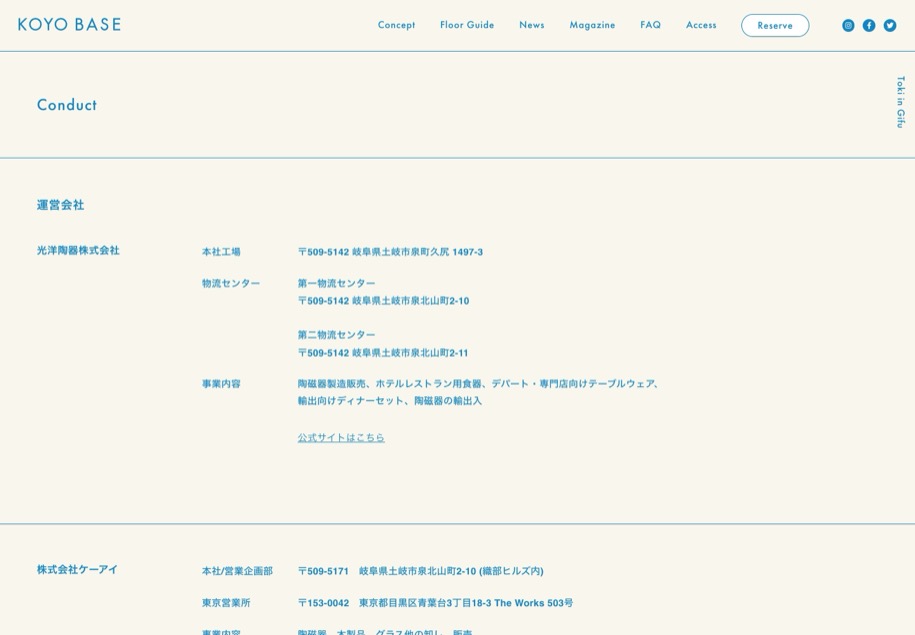The height and width of the screenshot is (635, 915).
Task: Follow the 公式サイトはこちら link
Action: point(341,437)
